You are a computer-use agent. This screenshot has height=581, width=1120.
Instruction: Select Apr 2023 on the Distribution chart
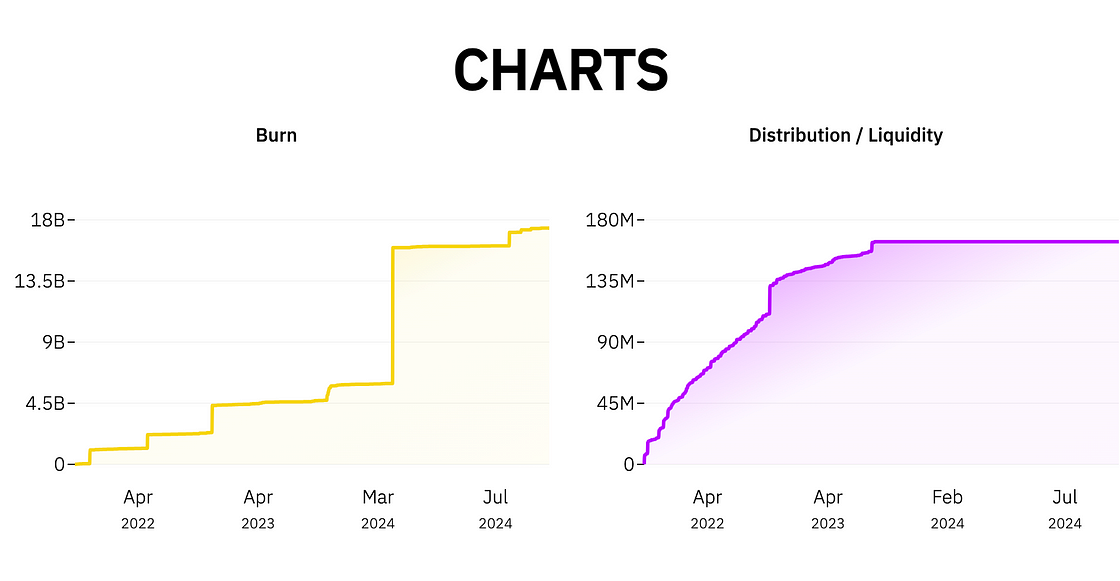828,507
